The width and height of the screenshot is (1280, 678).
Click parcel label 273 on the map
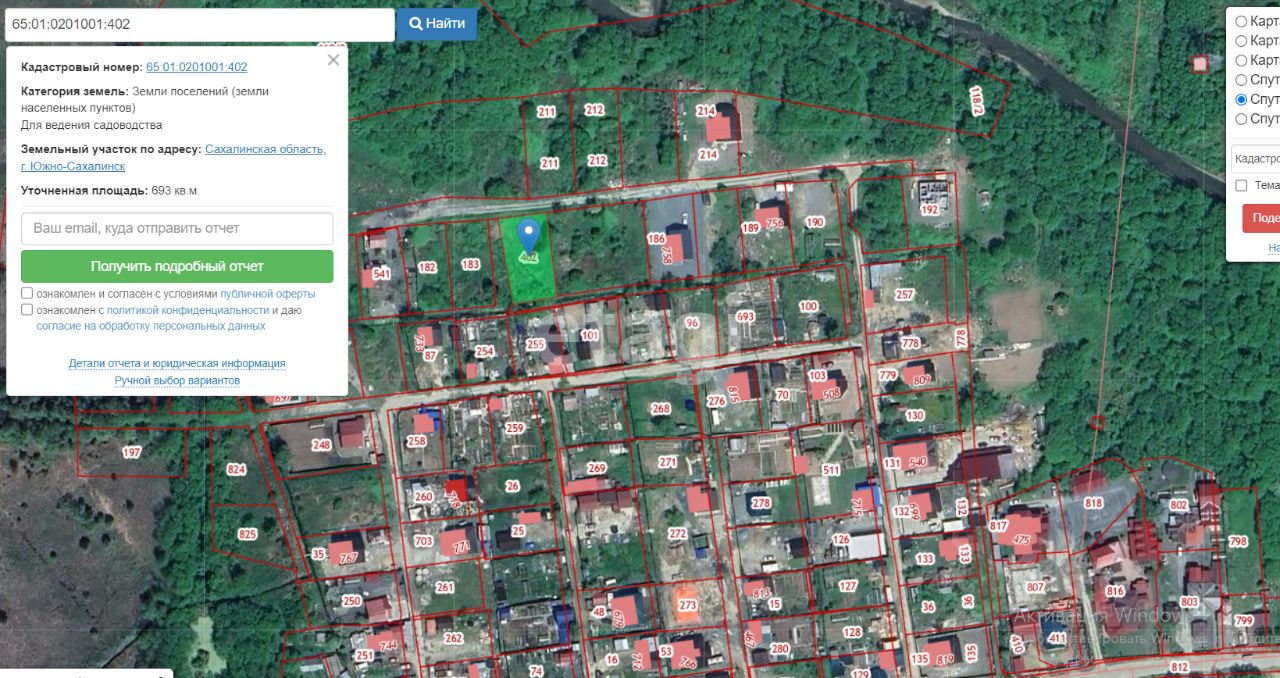pyautogui.click(x=688, y=605)
